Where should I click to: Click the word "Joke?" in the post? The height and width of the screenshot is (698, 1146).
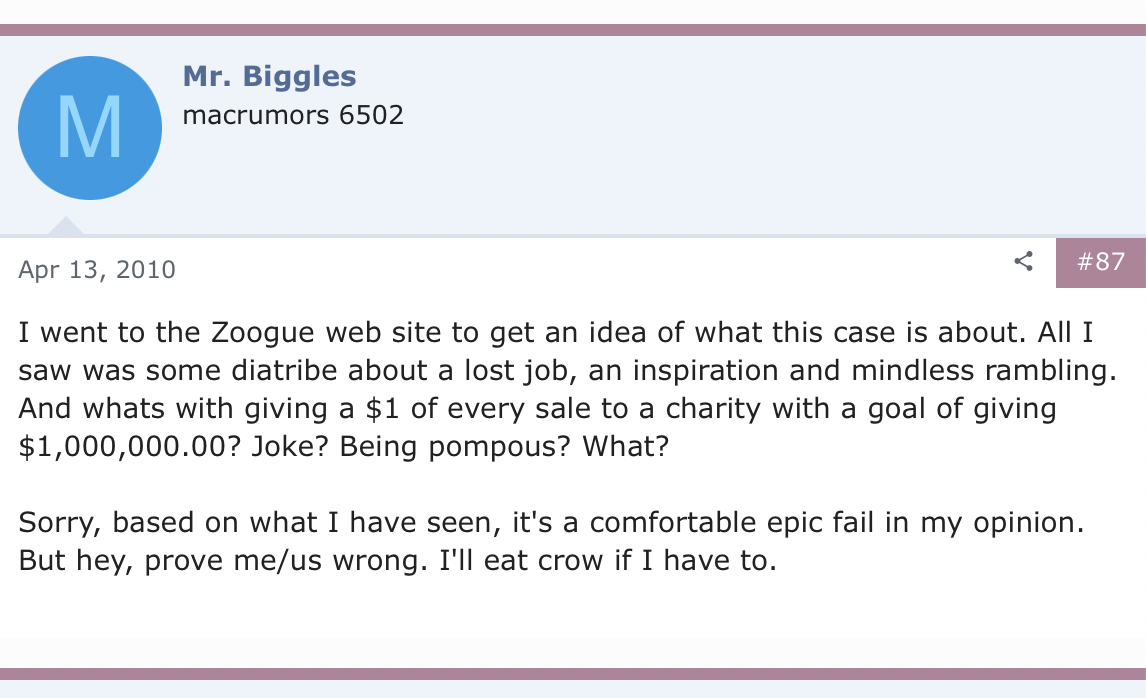point(283,445)
